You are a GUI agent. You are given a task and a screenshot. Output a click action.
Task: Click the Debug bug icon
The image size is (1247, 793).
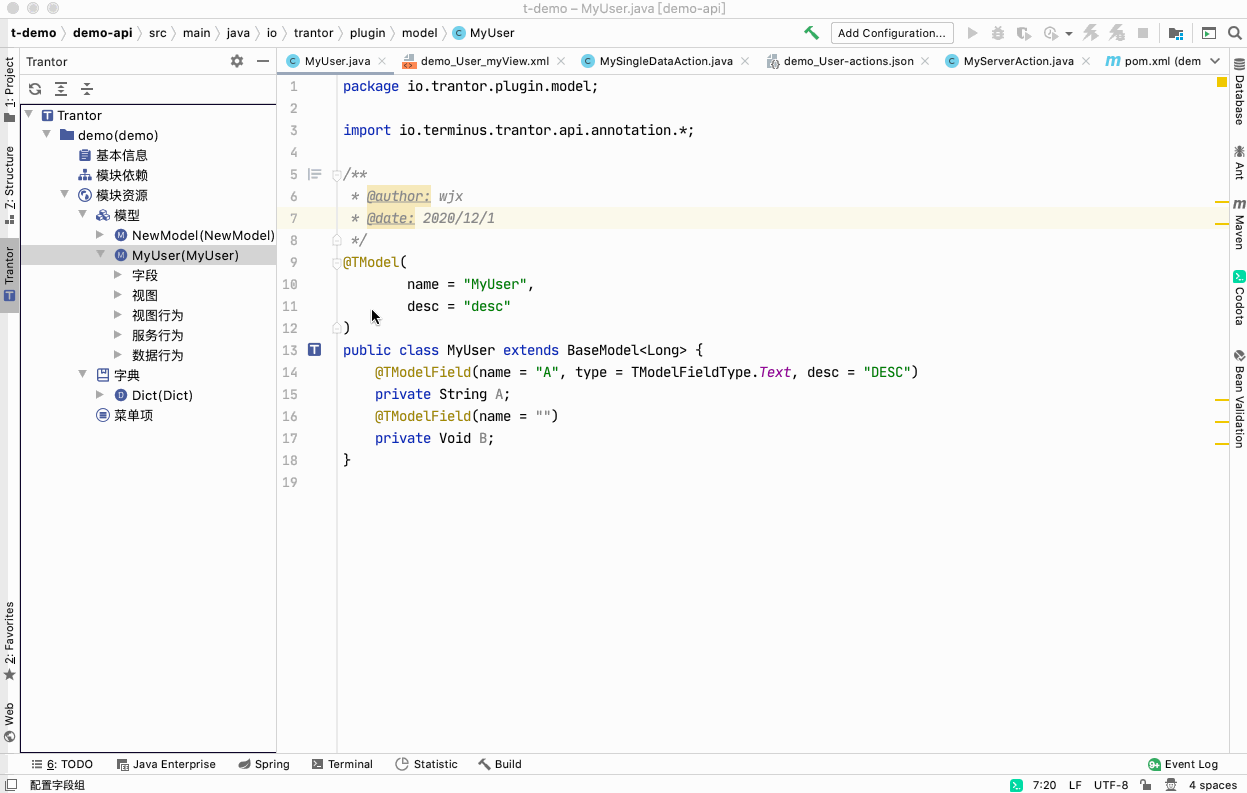tap(998, 33)
